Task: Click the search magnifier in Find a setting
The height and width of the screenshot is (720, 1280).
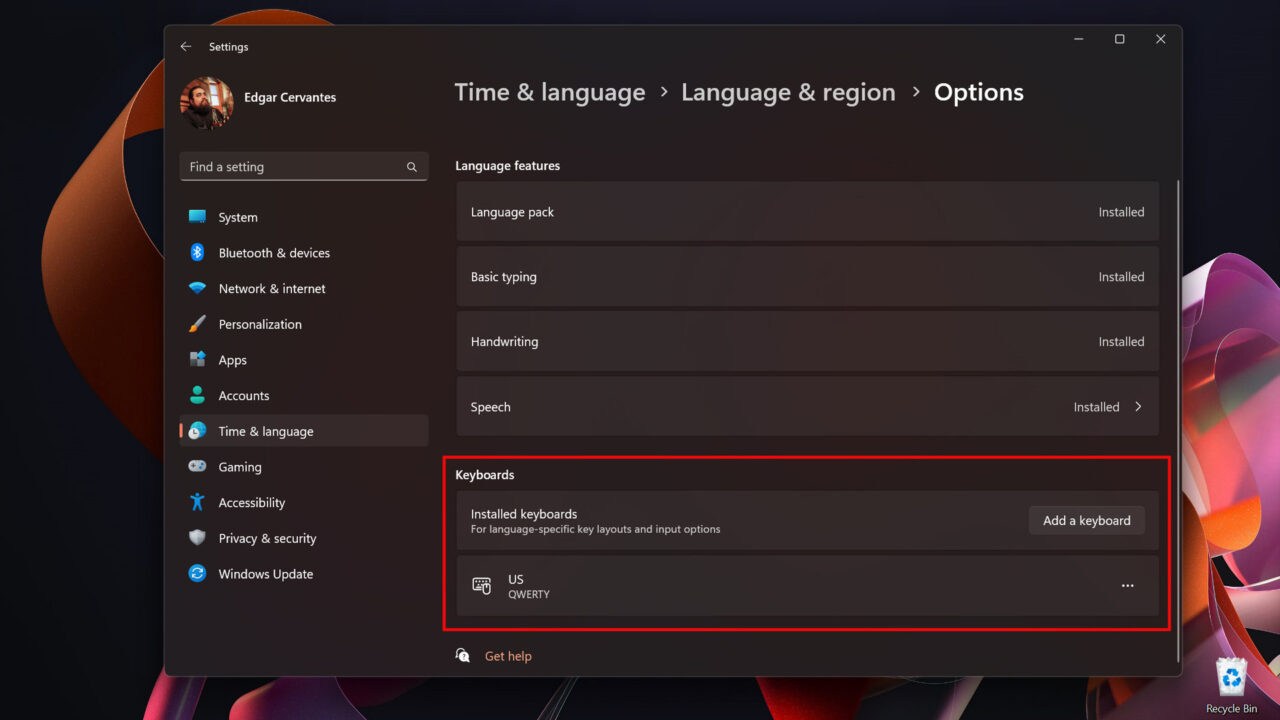Action: click(x=411, y=166)
